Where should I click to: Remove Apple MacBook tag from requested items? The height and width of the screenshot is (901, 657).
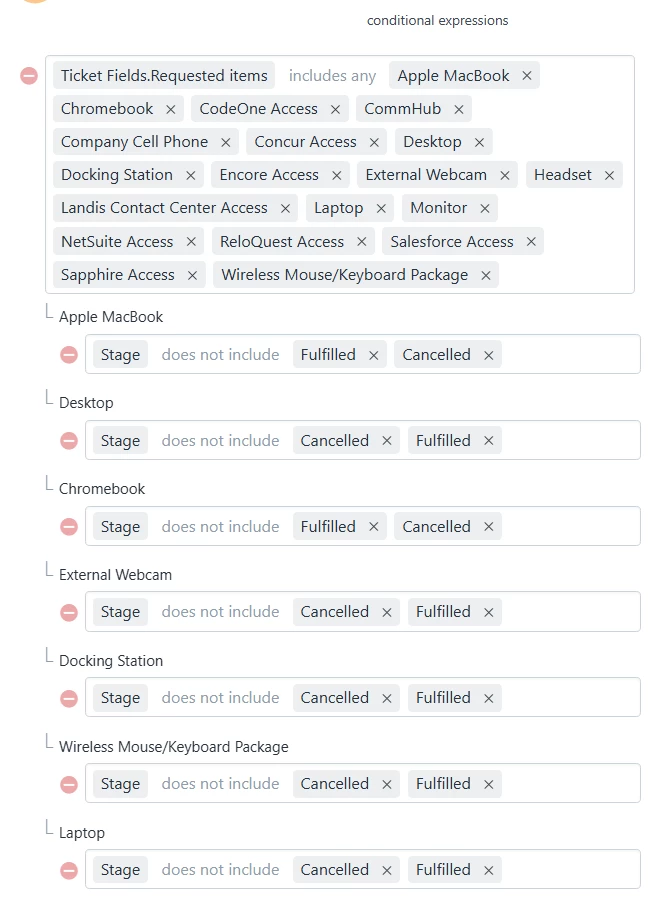click(x=527, y=76)
